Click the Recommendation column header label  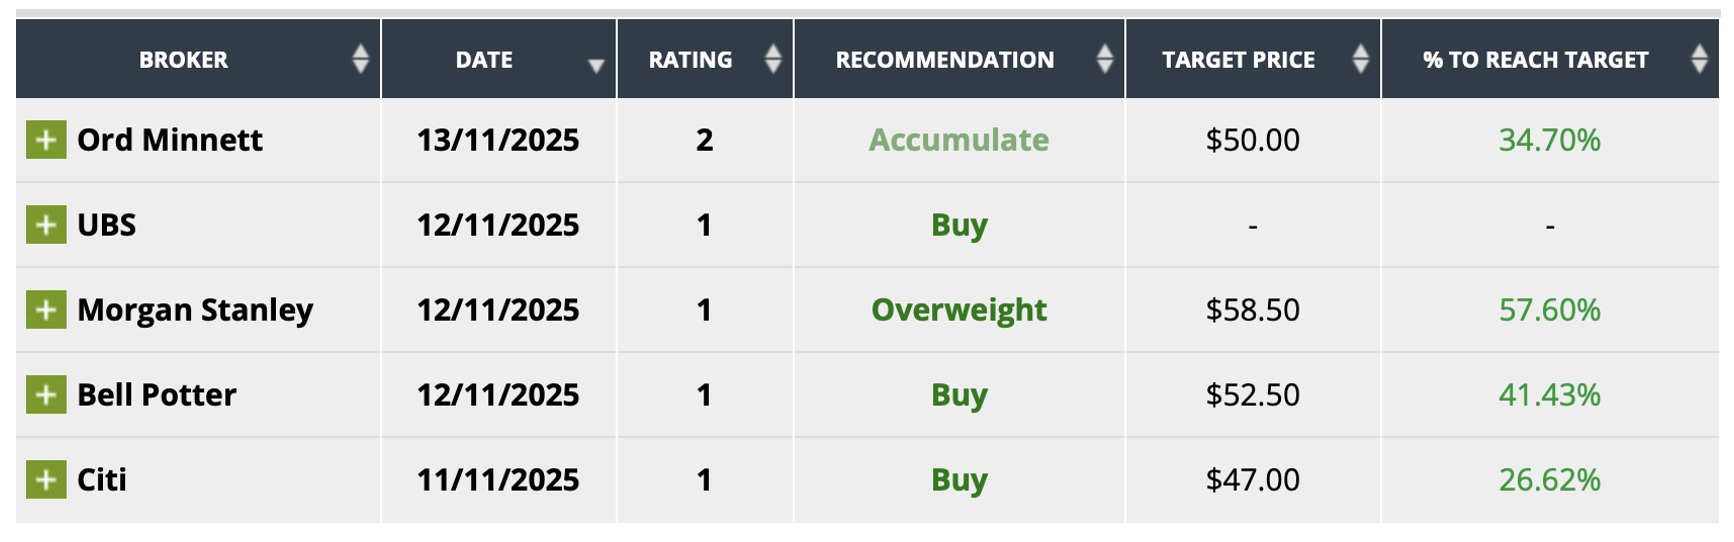(x=944, y=60)
